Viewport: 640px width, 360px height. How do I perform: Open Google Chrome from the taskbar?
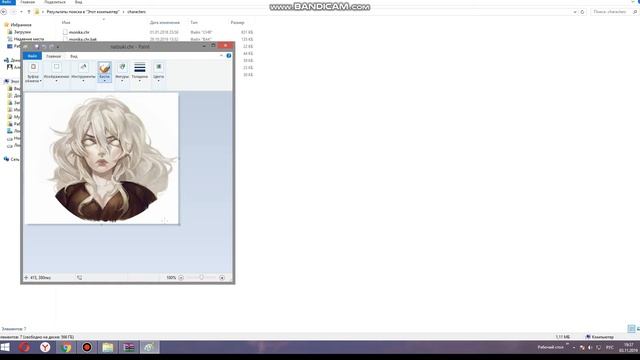tap(66, 347)
